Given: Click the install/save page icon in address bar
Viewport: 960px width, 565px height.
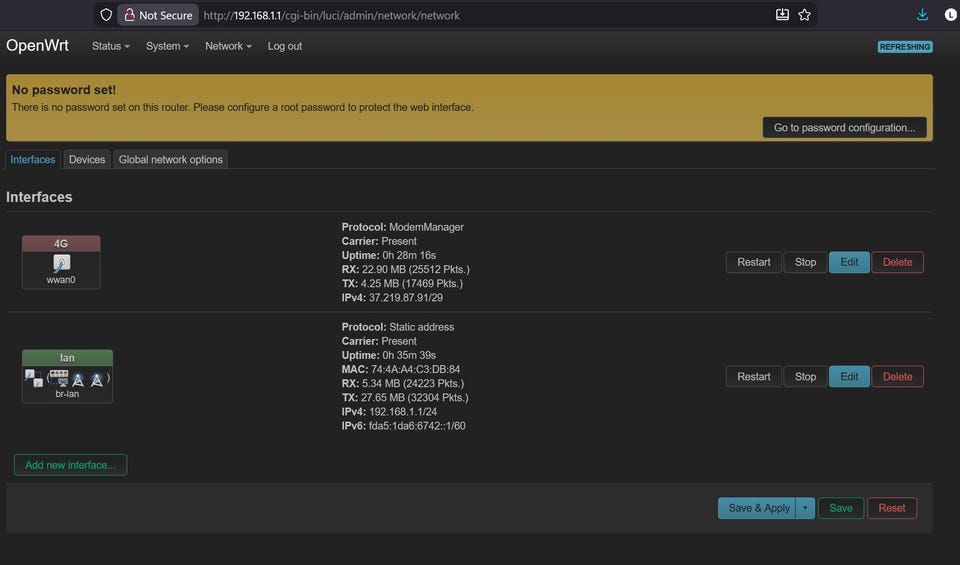Looking at the screenshot, I should [782, 15].
